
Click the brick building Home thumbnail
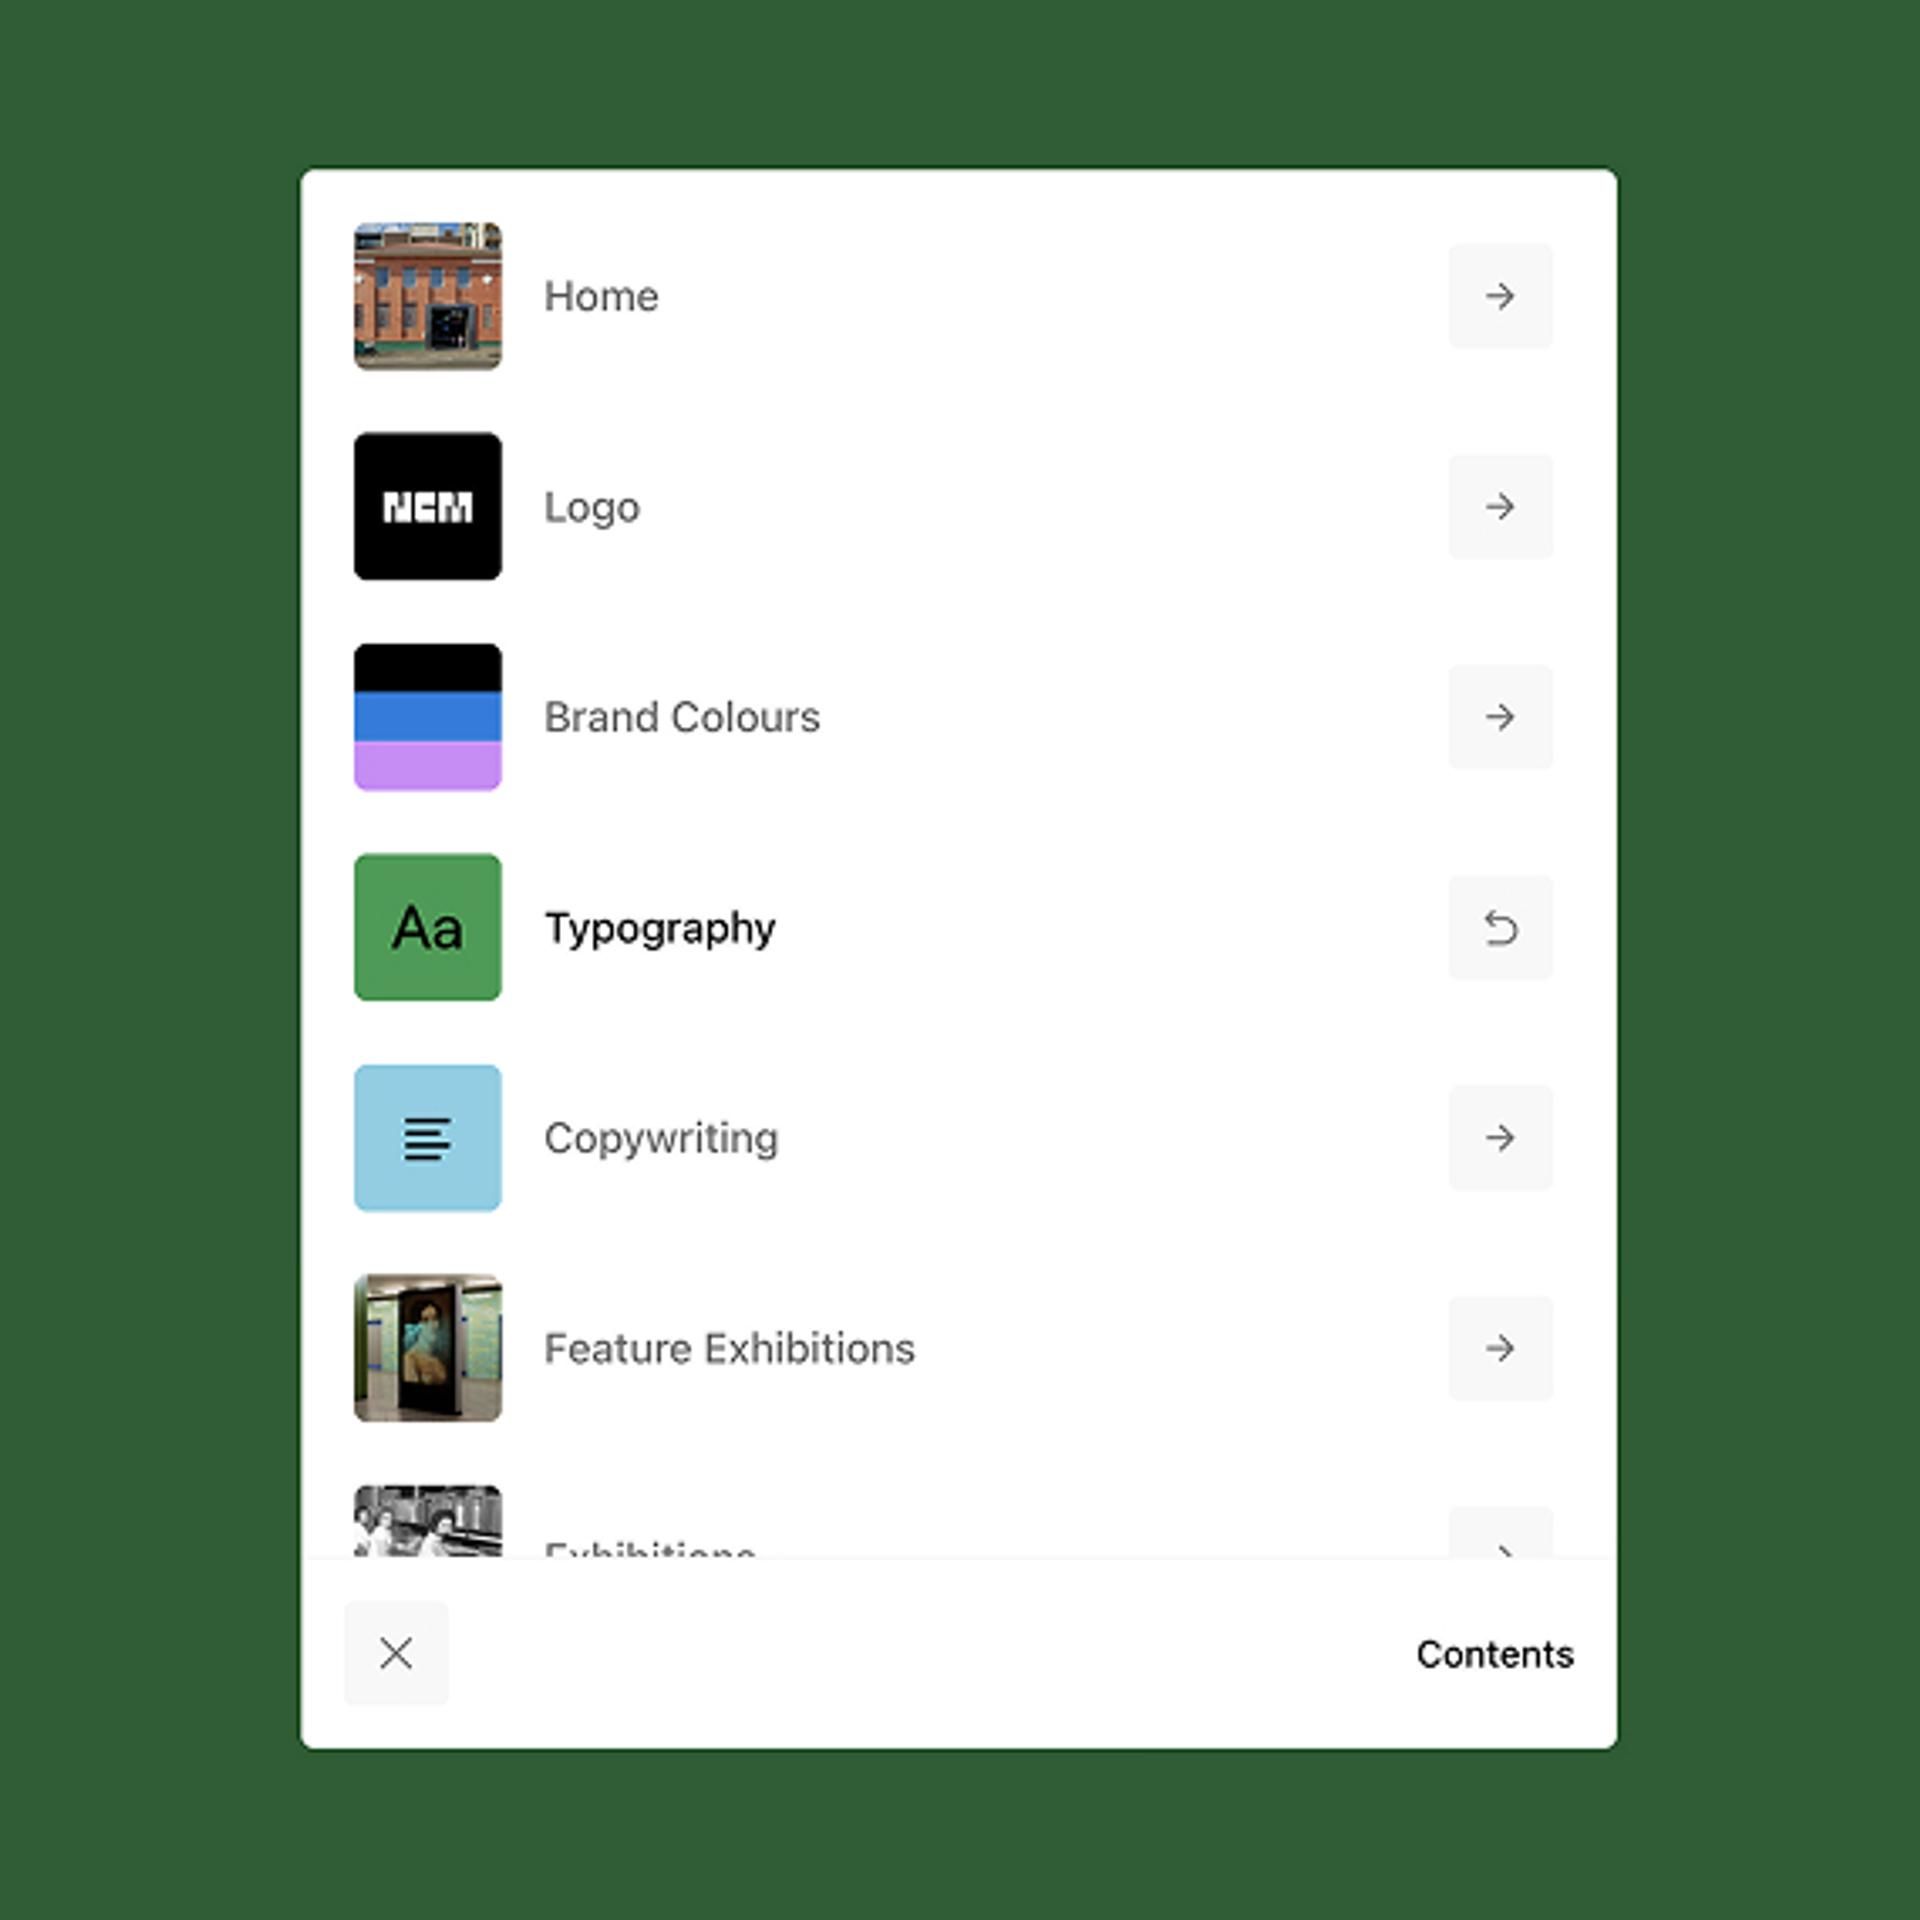(428, 296)
